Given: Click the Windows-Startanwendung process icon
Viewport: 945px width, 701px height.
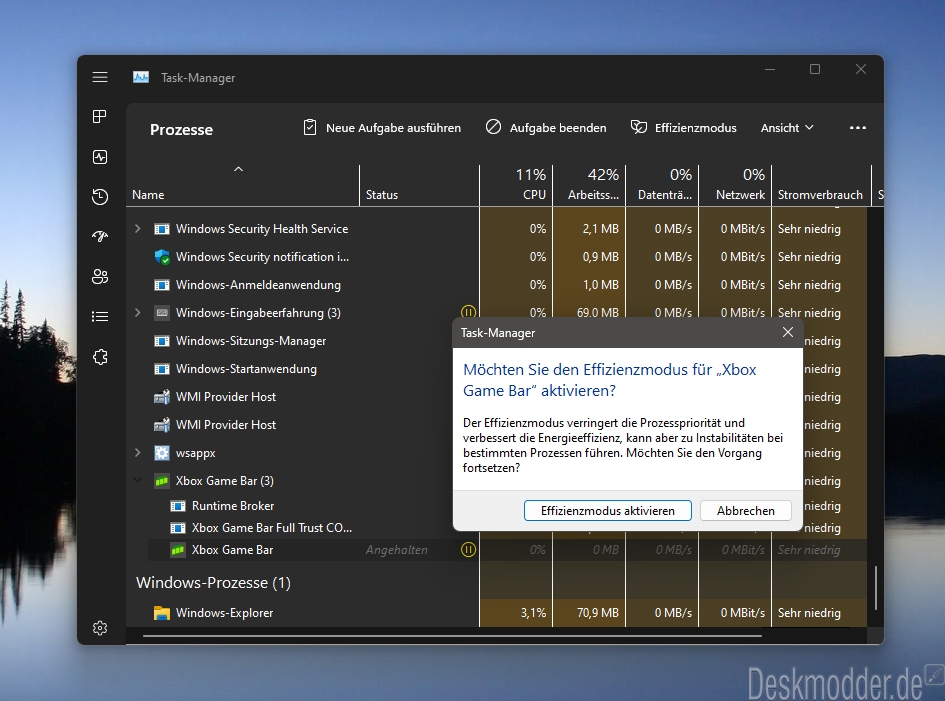Looking at the screenshot, I should click(162, 369).
